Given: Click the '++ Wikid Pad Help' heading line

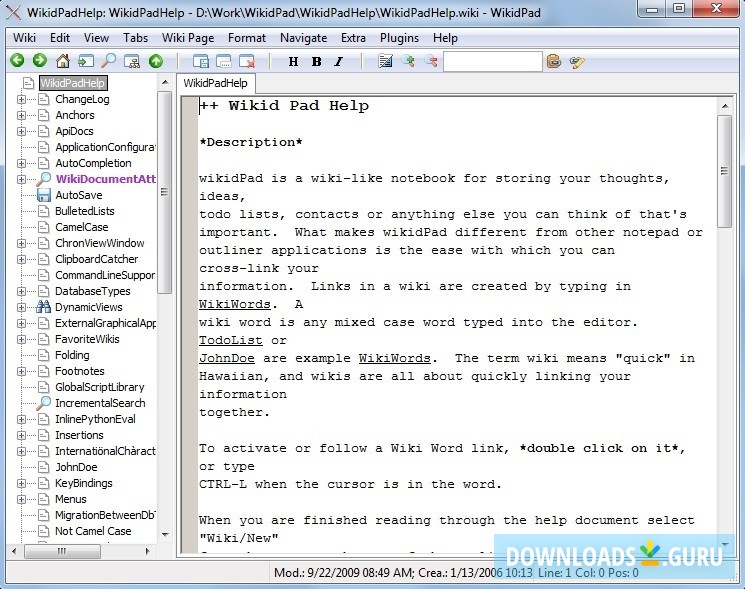Looking at the screenshot, I should tap(284, 105).
